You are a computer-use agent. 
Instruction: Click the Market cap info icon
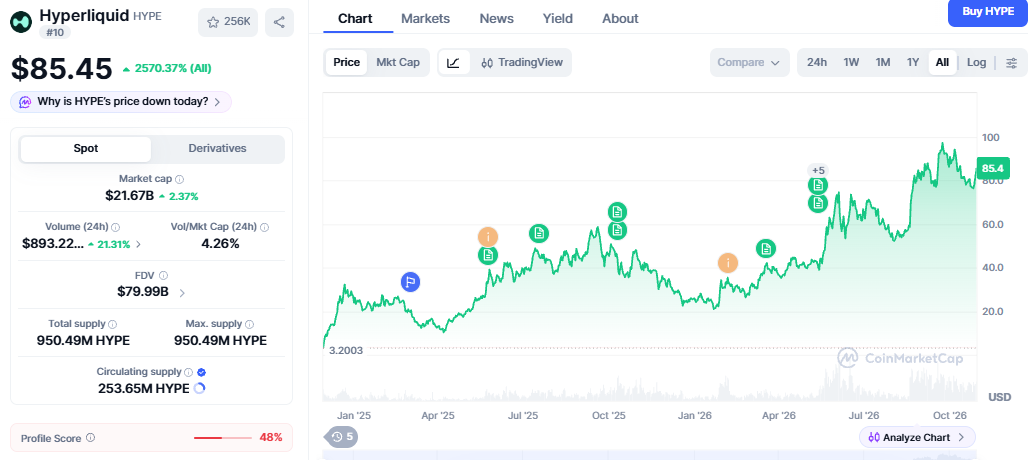[x=180, y=179]
